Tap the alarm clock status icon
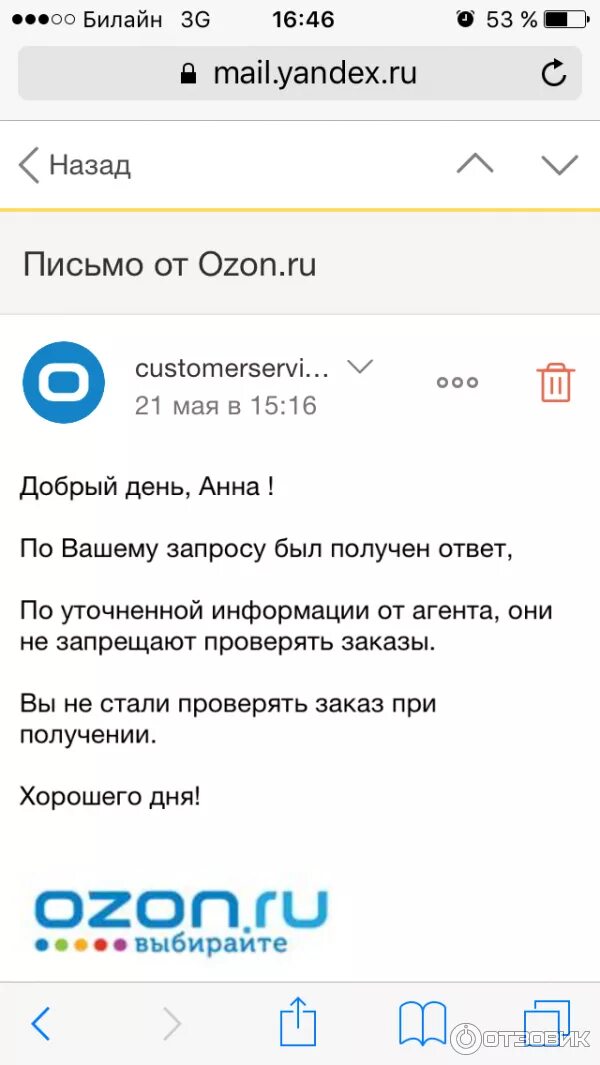This screenshot has width=600, height=1065. [x=465, y=19]
